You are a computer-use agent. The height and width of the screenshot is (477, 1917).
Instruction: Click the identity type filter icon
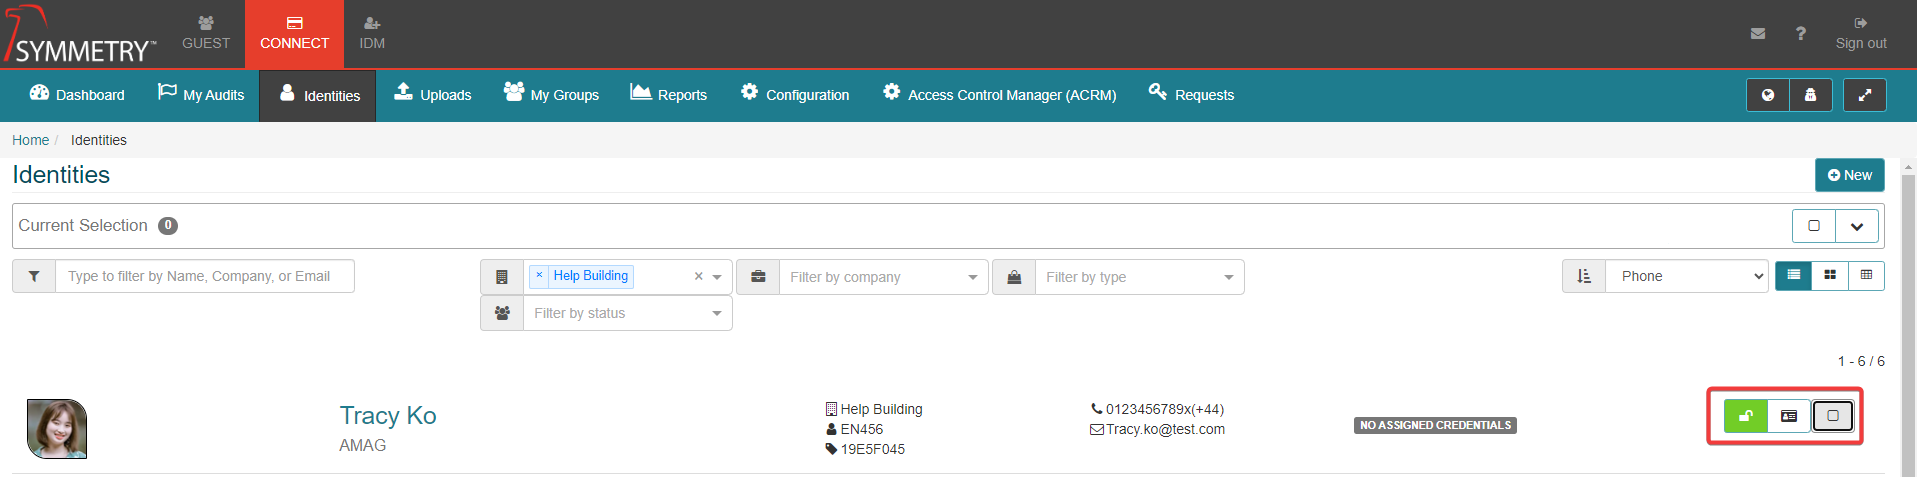pos(1014,277)
